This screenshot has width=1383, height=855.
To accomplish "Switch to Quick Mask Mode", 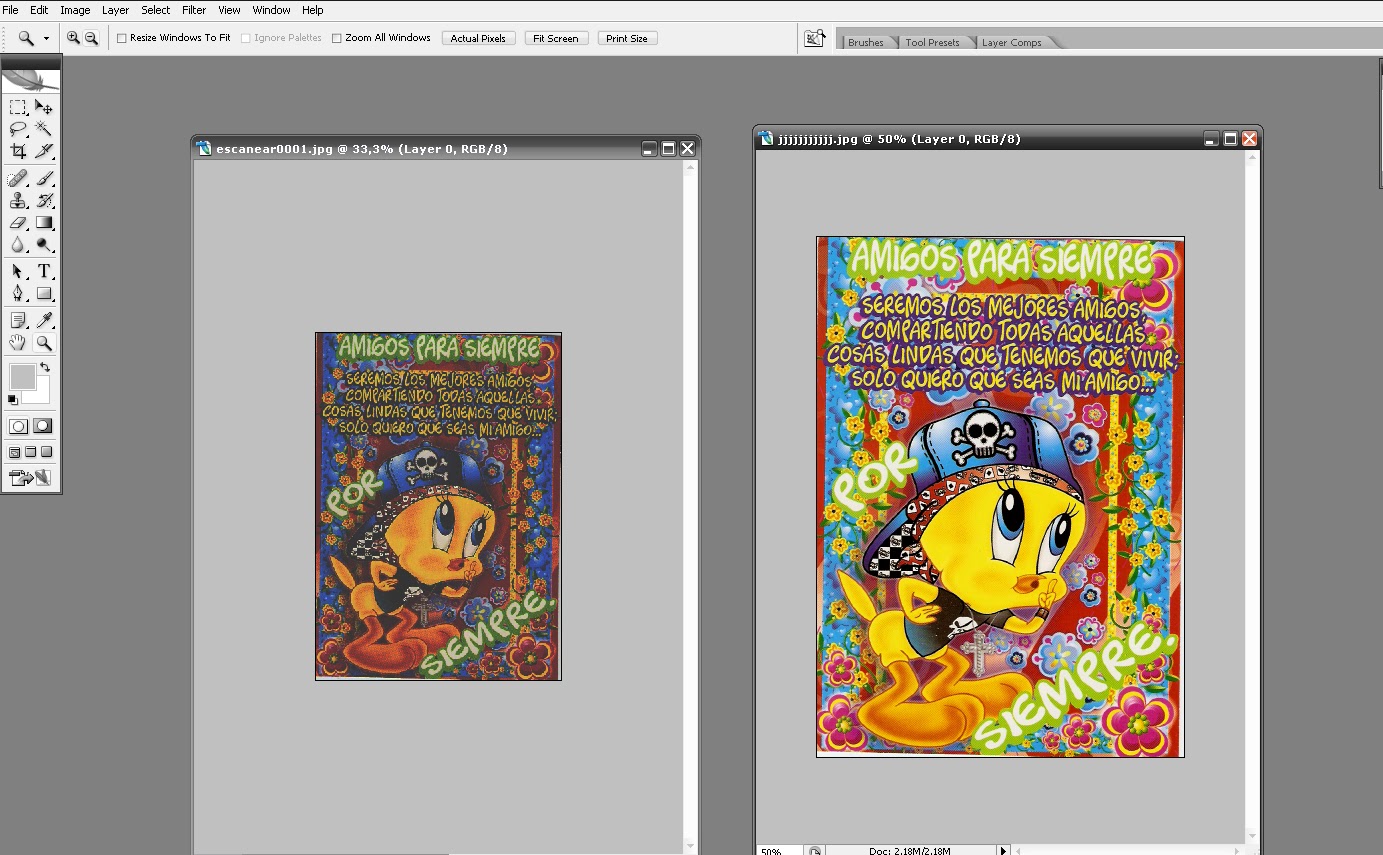I will tap(43, 426).
